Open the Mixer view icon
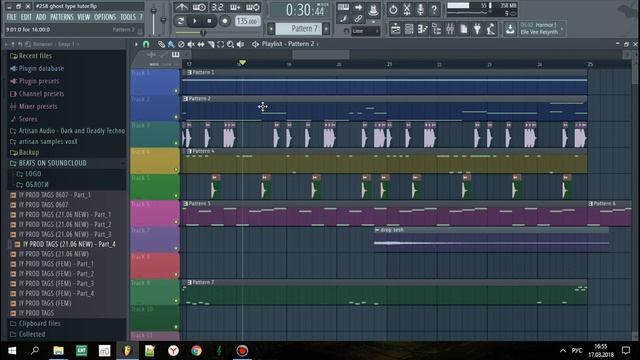Screen dimensions: 640x360 450,29
